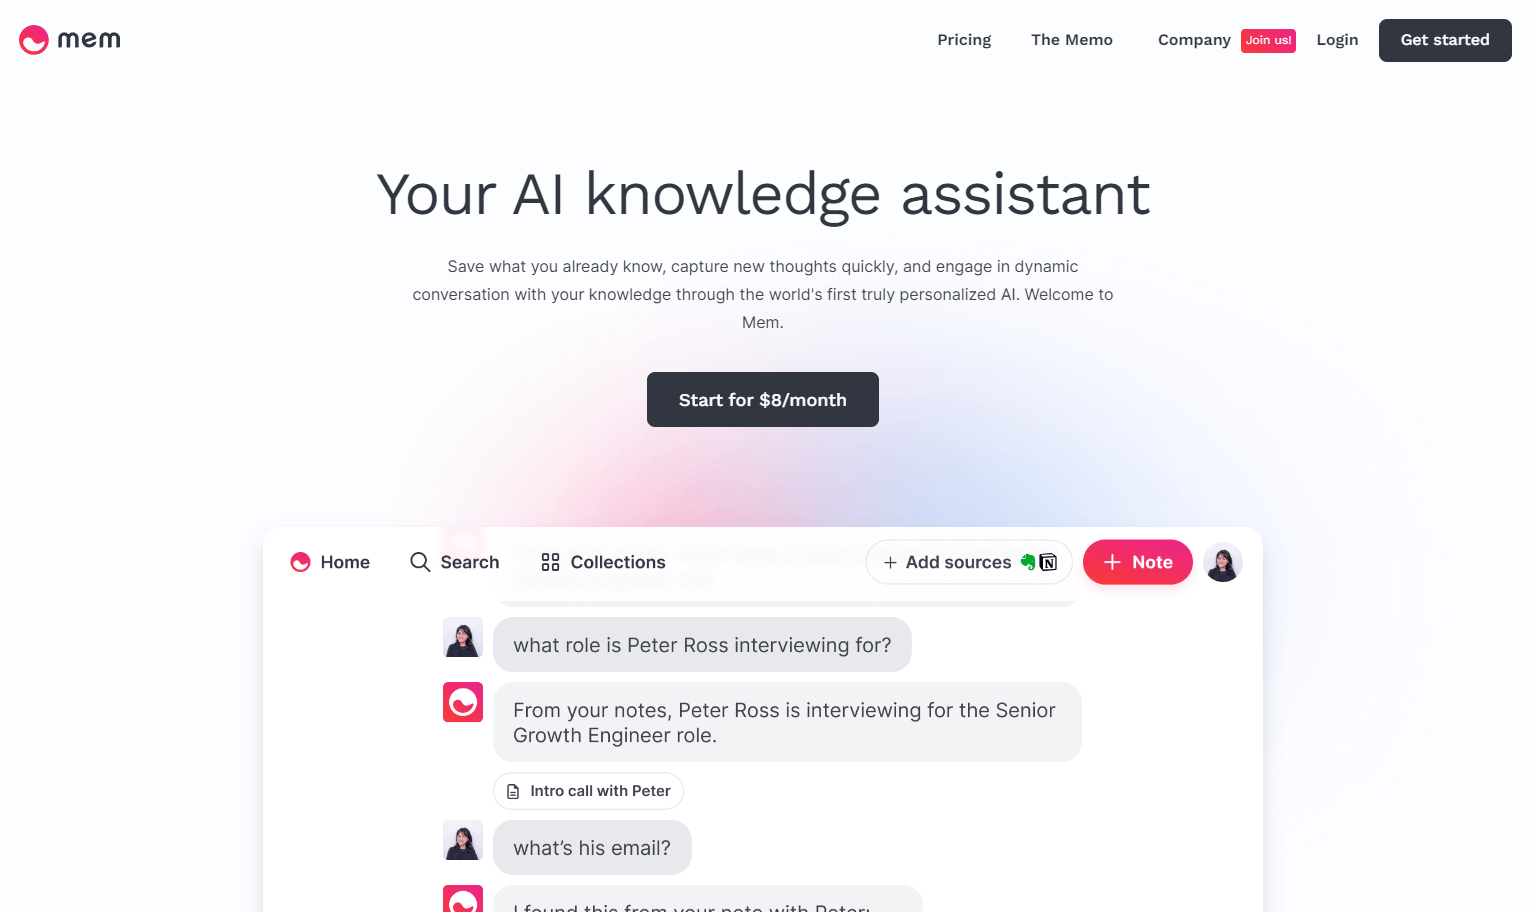Click the Add sources button text
Screen dimensions: 1529x912
click(958, 562)
